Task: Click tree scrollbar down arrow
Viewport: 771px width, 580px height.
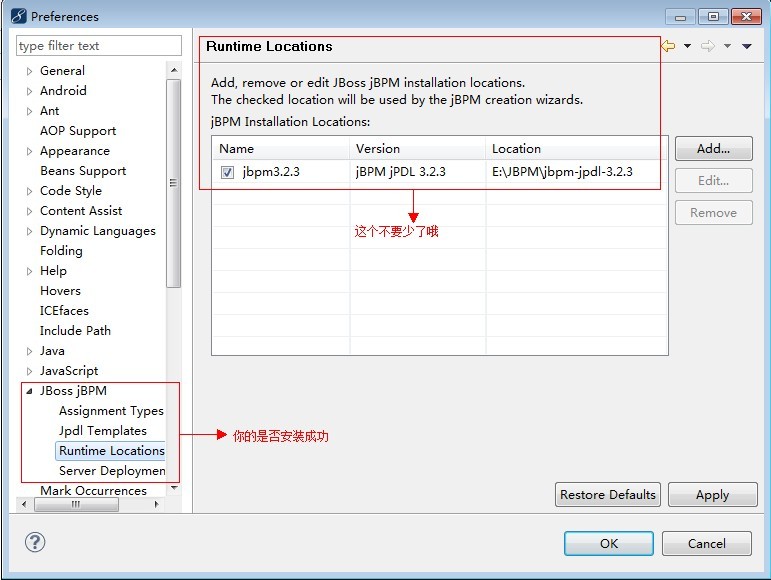Action: [174, 488]
